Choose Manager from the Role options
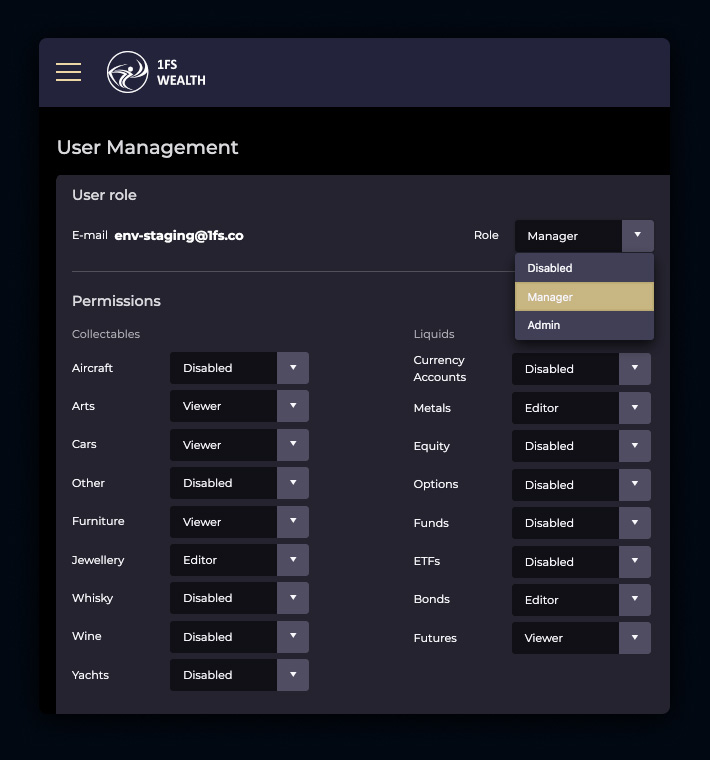Image resolution: width=710 pixels, height=760 pixels. tap(584, 297)
